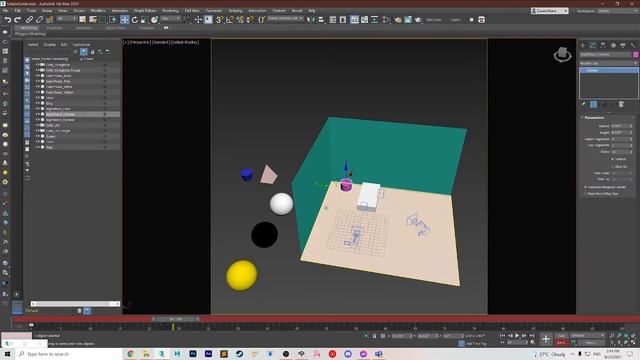Hide the ColorPicker_Yellow object via eye icon
The image size is (640, 360).
pyautogui.click(x=38, y=92)
